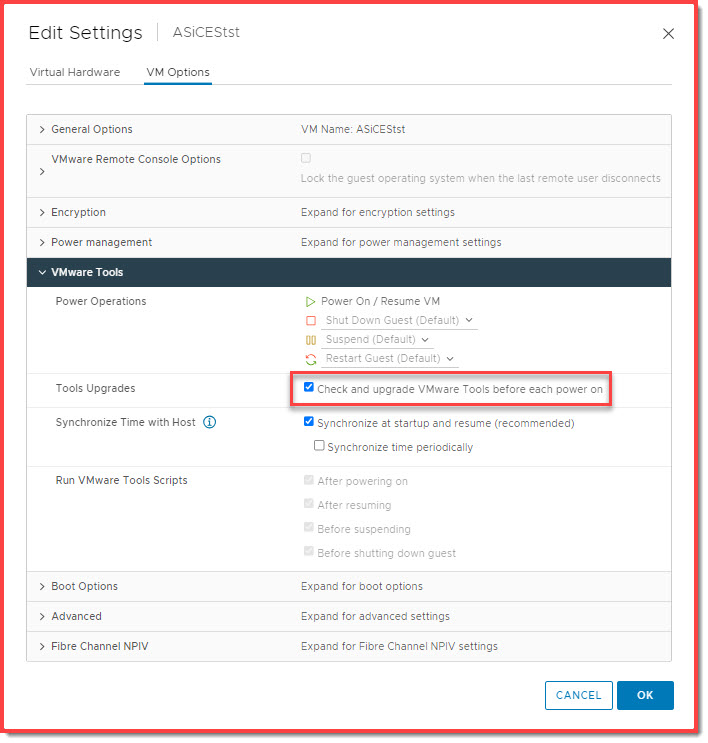Expand the Encryption settings row
708x743 pixels.
click(x=42, y=212)
